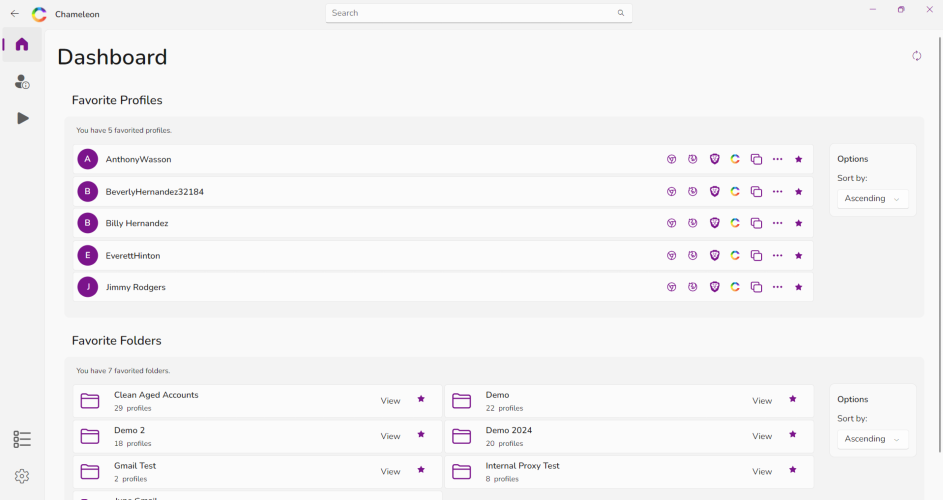Viewport: 943px width, 500px height.
Task: Launch EverettHinton in Brave
Action: tap(714, 256)
